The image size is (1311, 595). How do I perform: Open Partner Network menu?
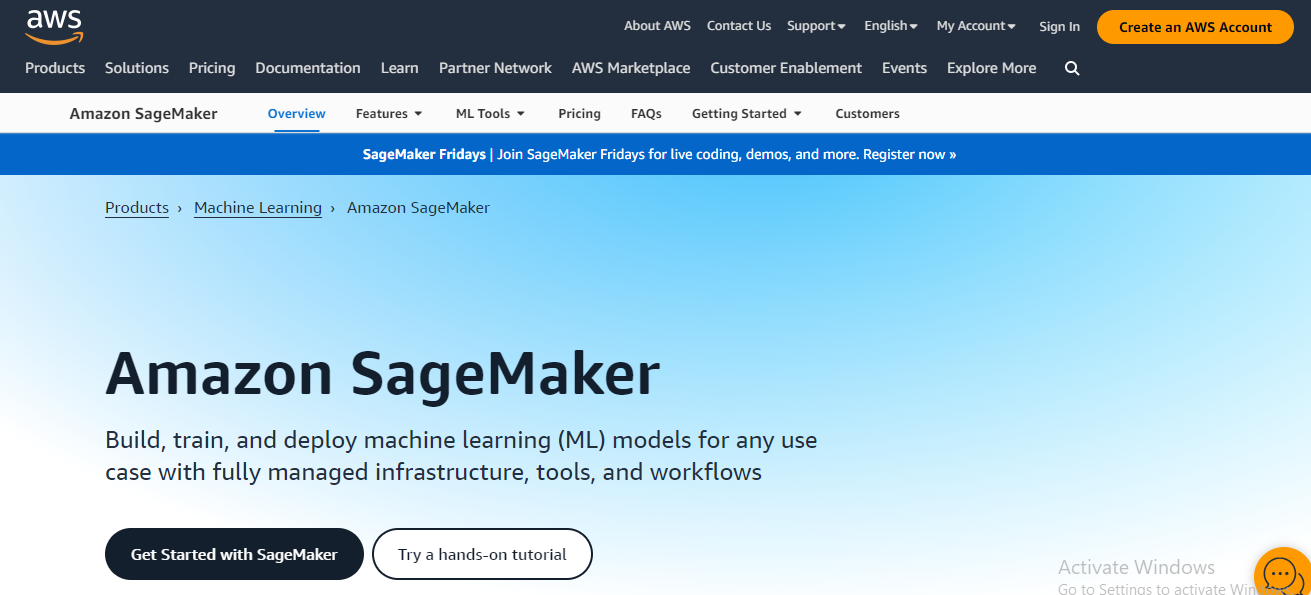pyautogui.click(x=495, y=68)
